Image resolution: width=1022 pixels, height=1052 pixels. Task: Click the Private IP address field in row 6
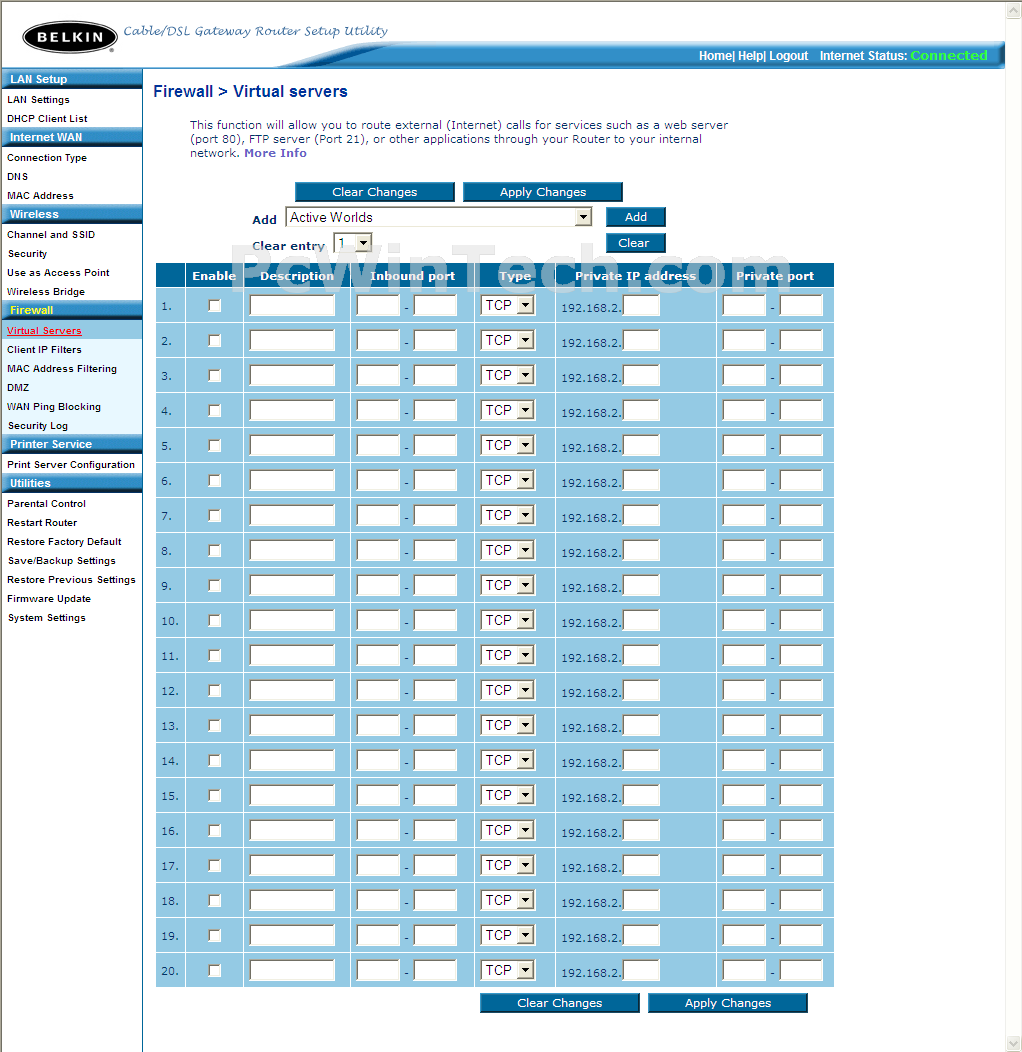tap(642, 480)
